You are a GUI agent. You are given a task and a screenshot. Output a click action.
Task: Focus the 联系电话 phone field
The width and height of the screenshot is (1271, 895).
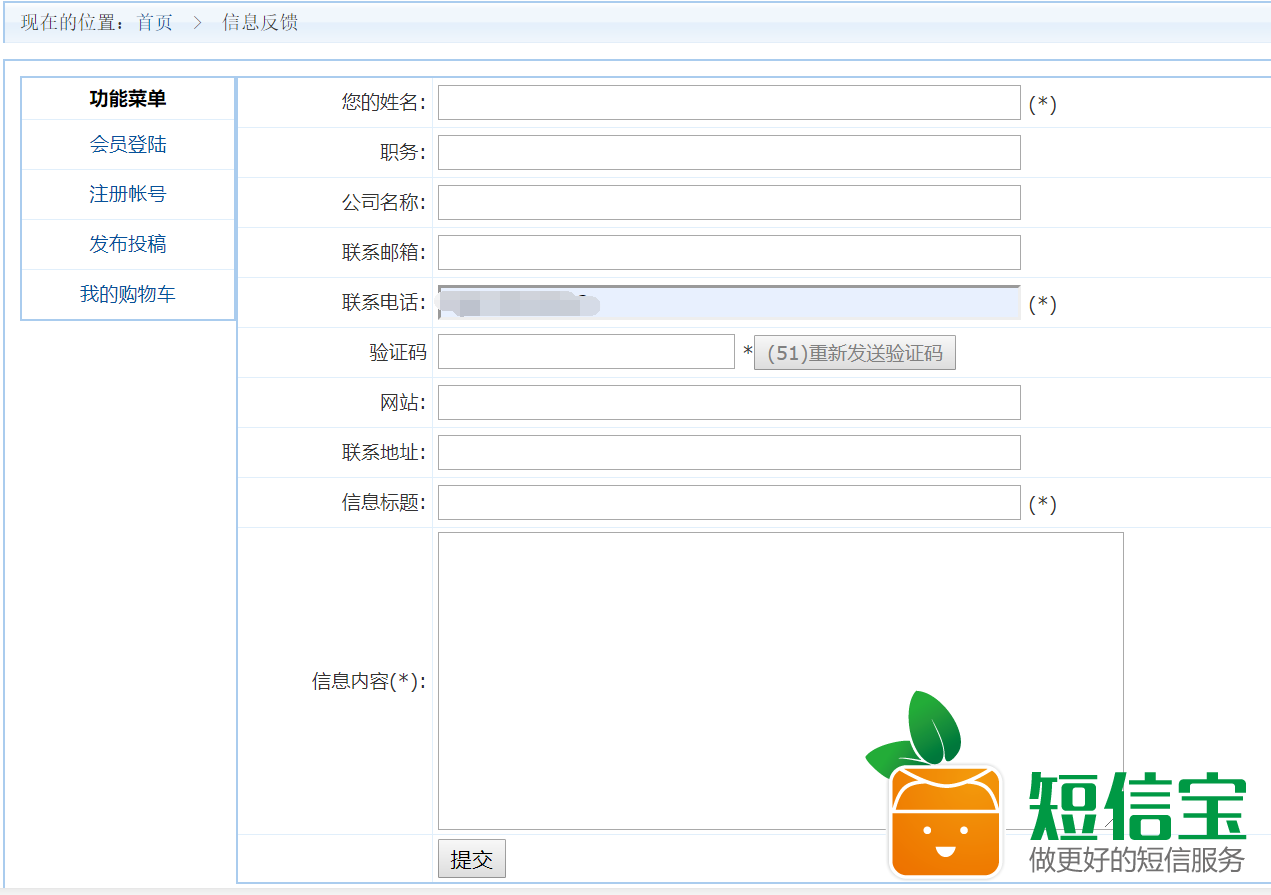coord(728,303)
